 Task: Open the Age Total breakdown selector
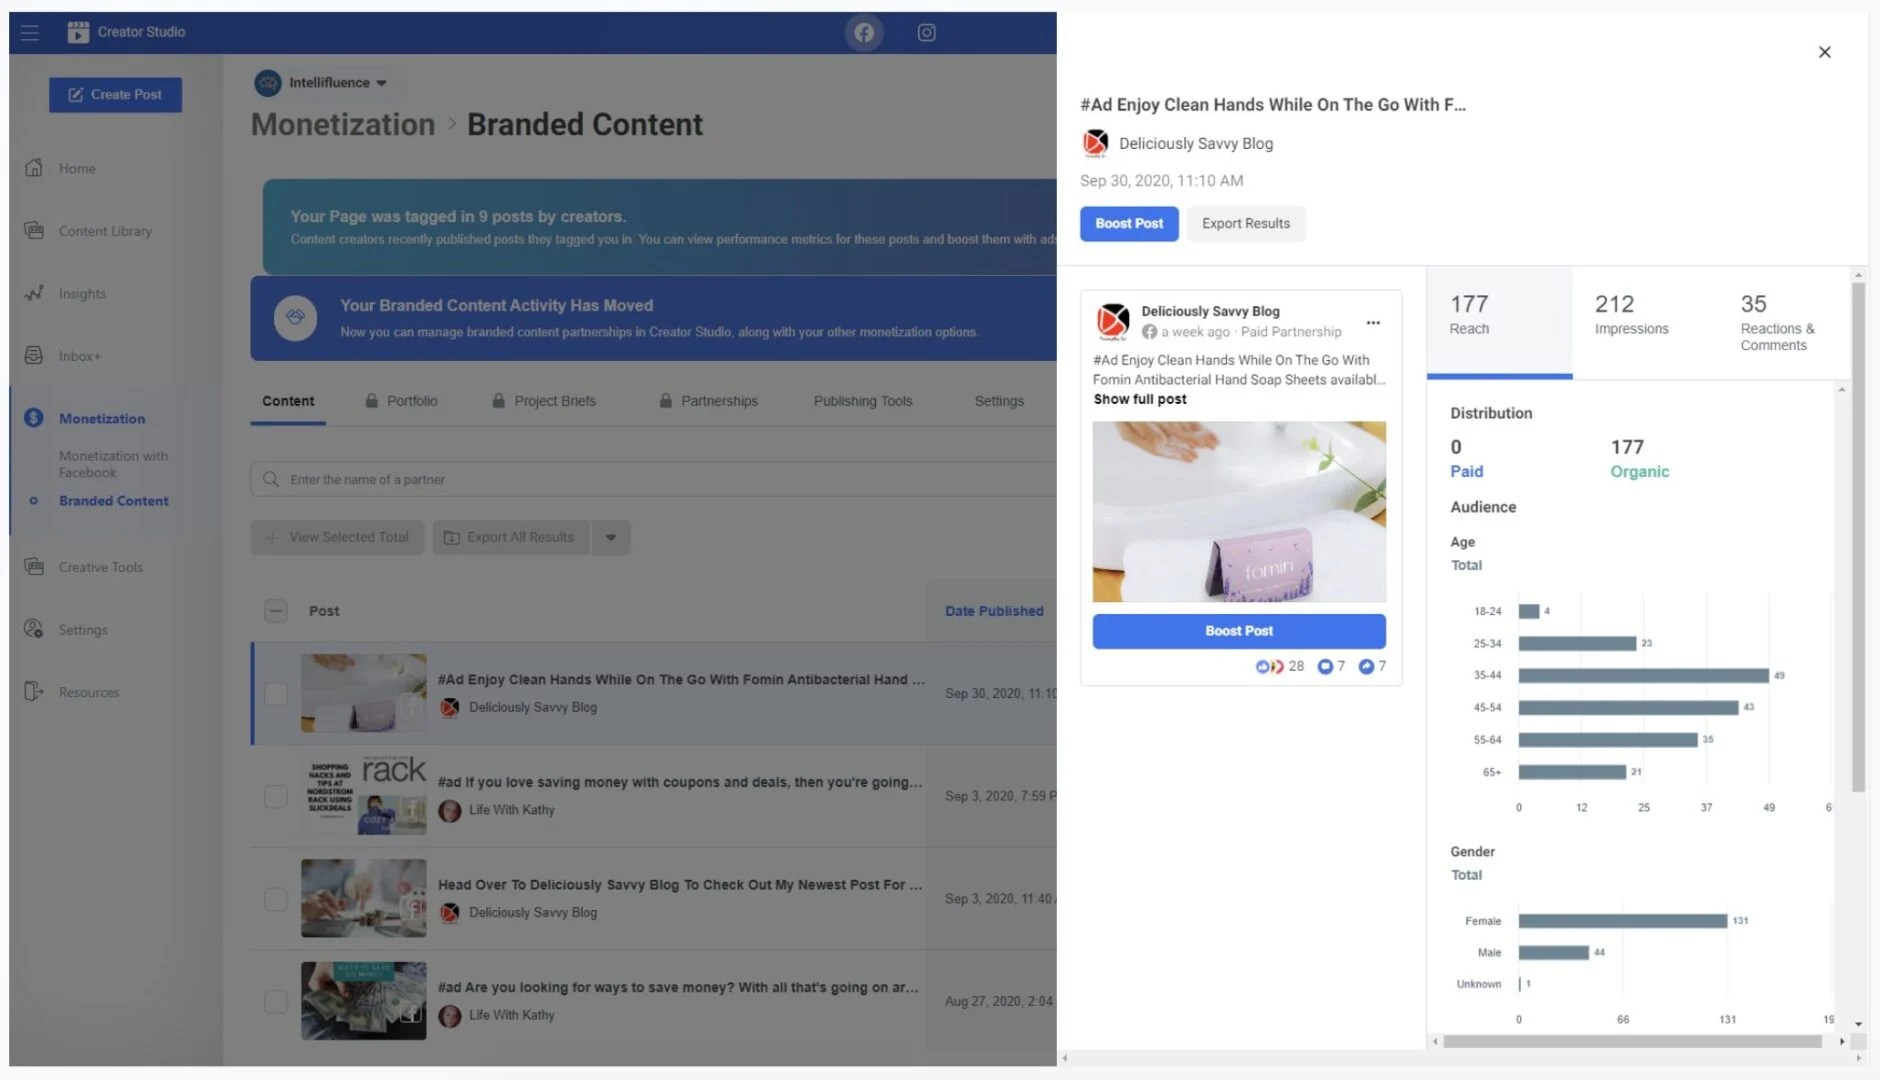click(1466, 565)
